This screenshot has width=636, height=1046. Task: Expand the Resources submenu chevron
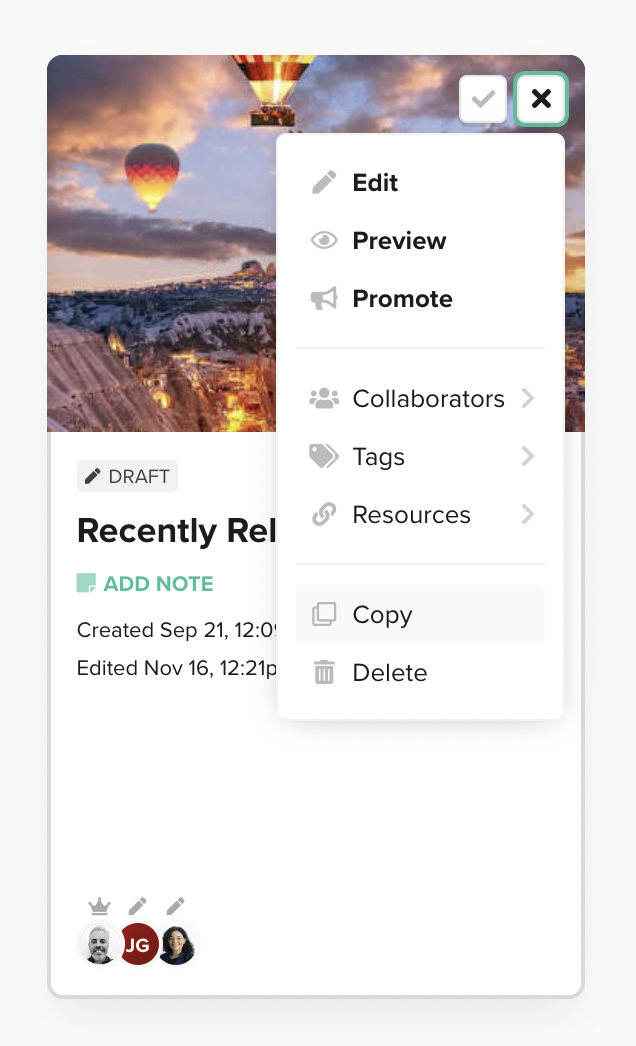528,514
